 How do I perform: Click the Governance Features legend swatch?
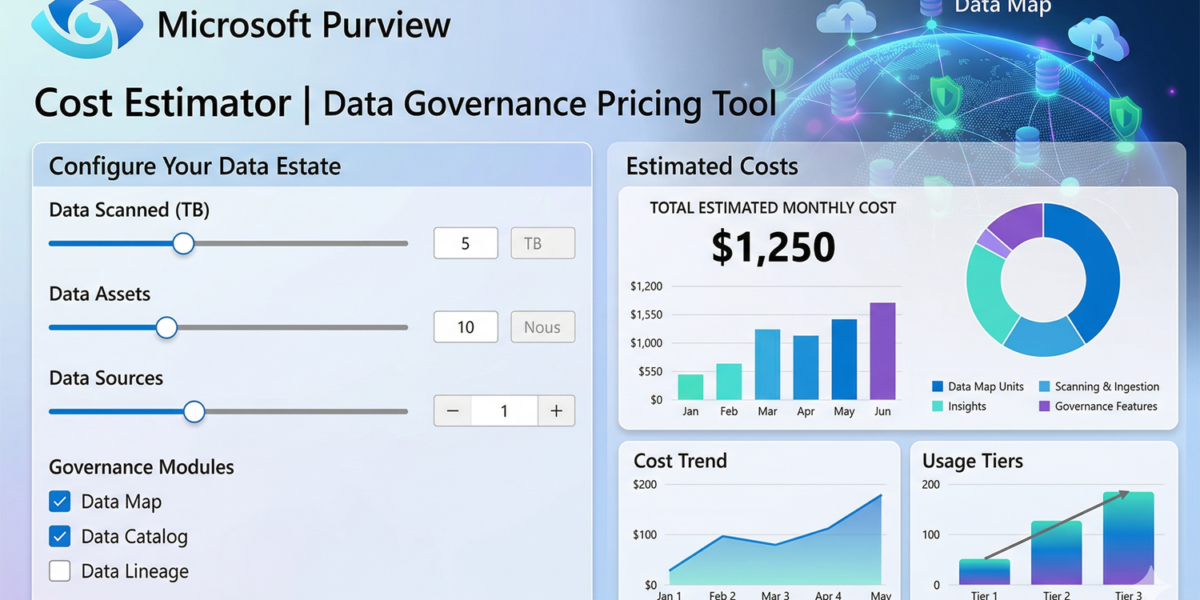coord(1044,406)
